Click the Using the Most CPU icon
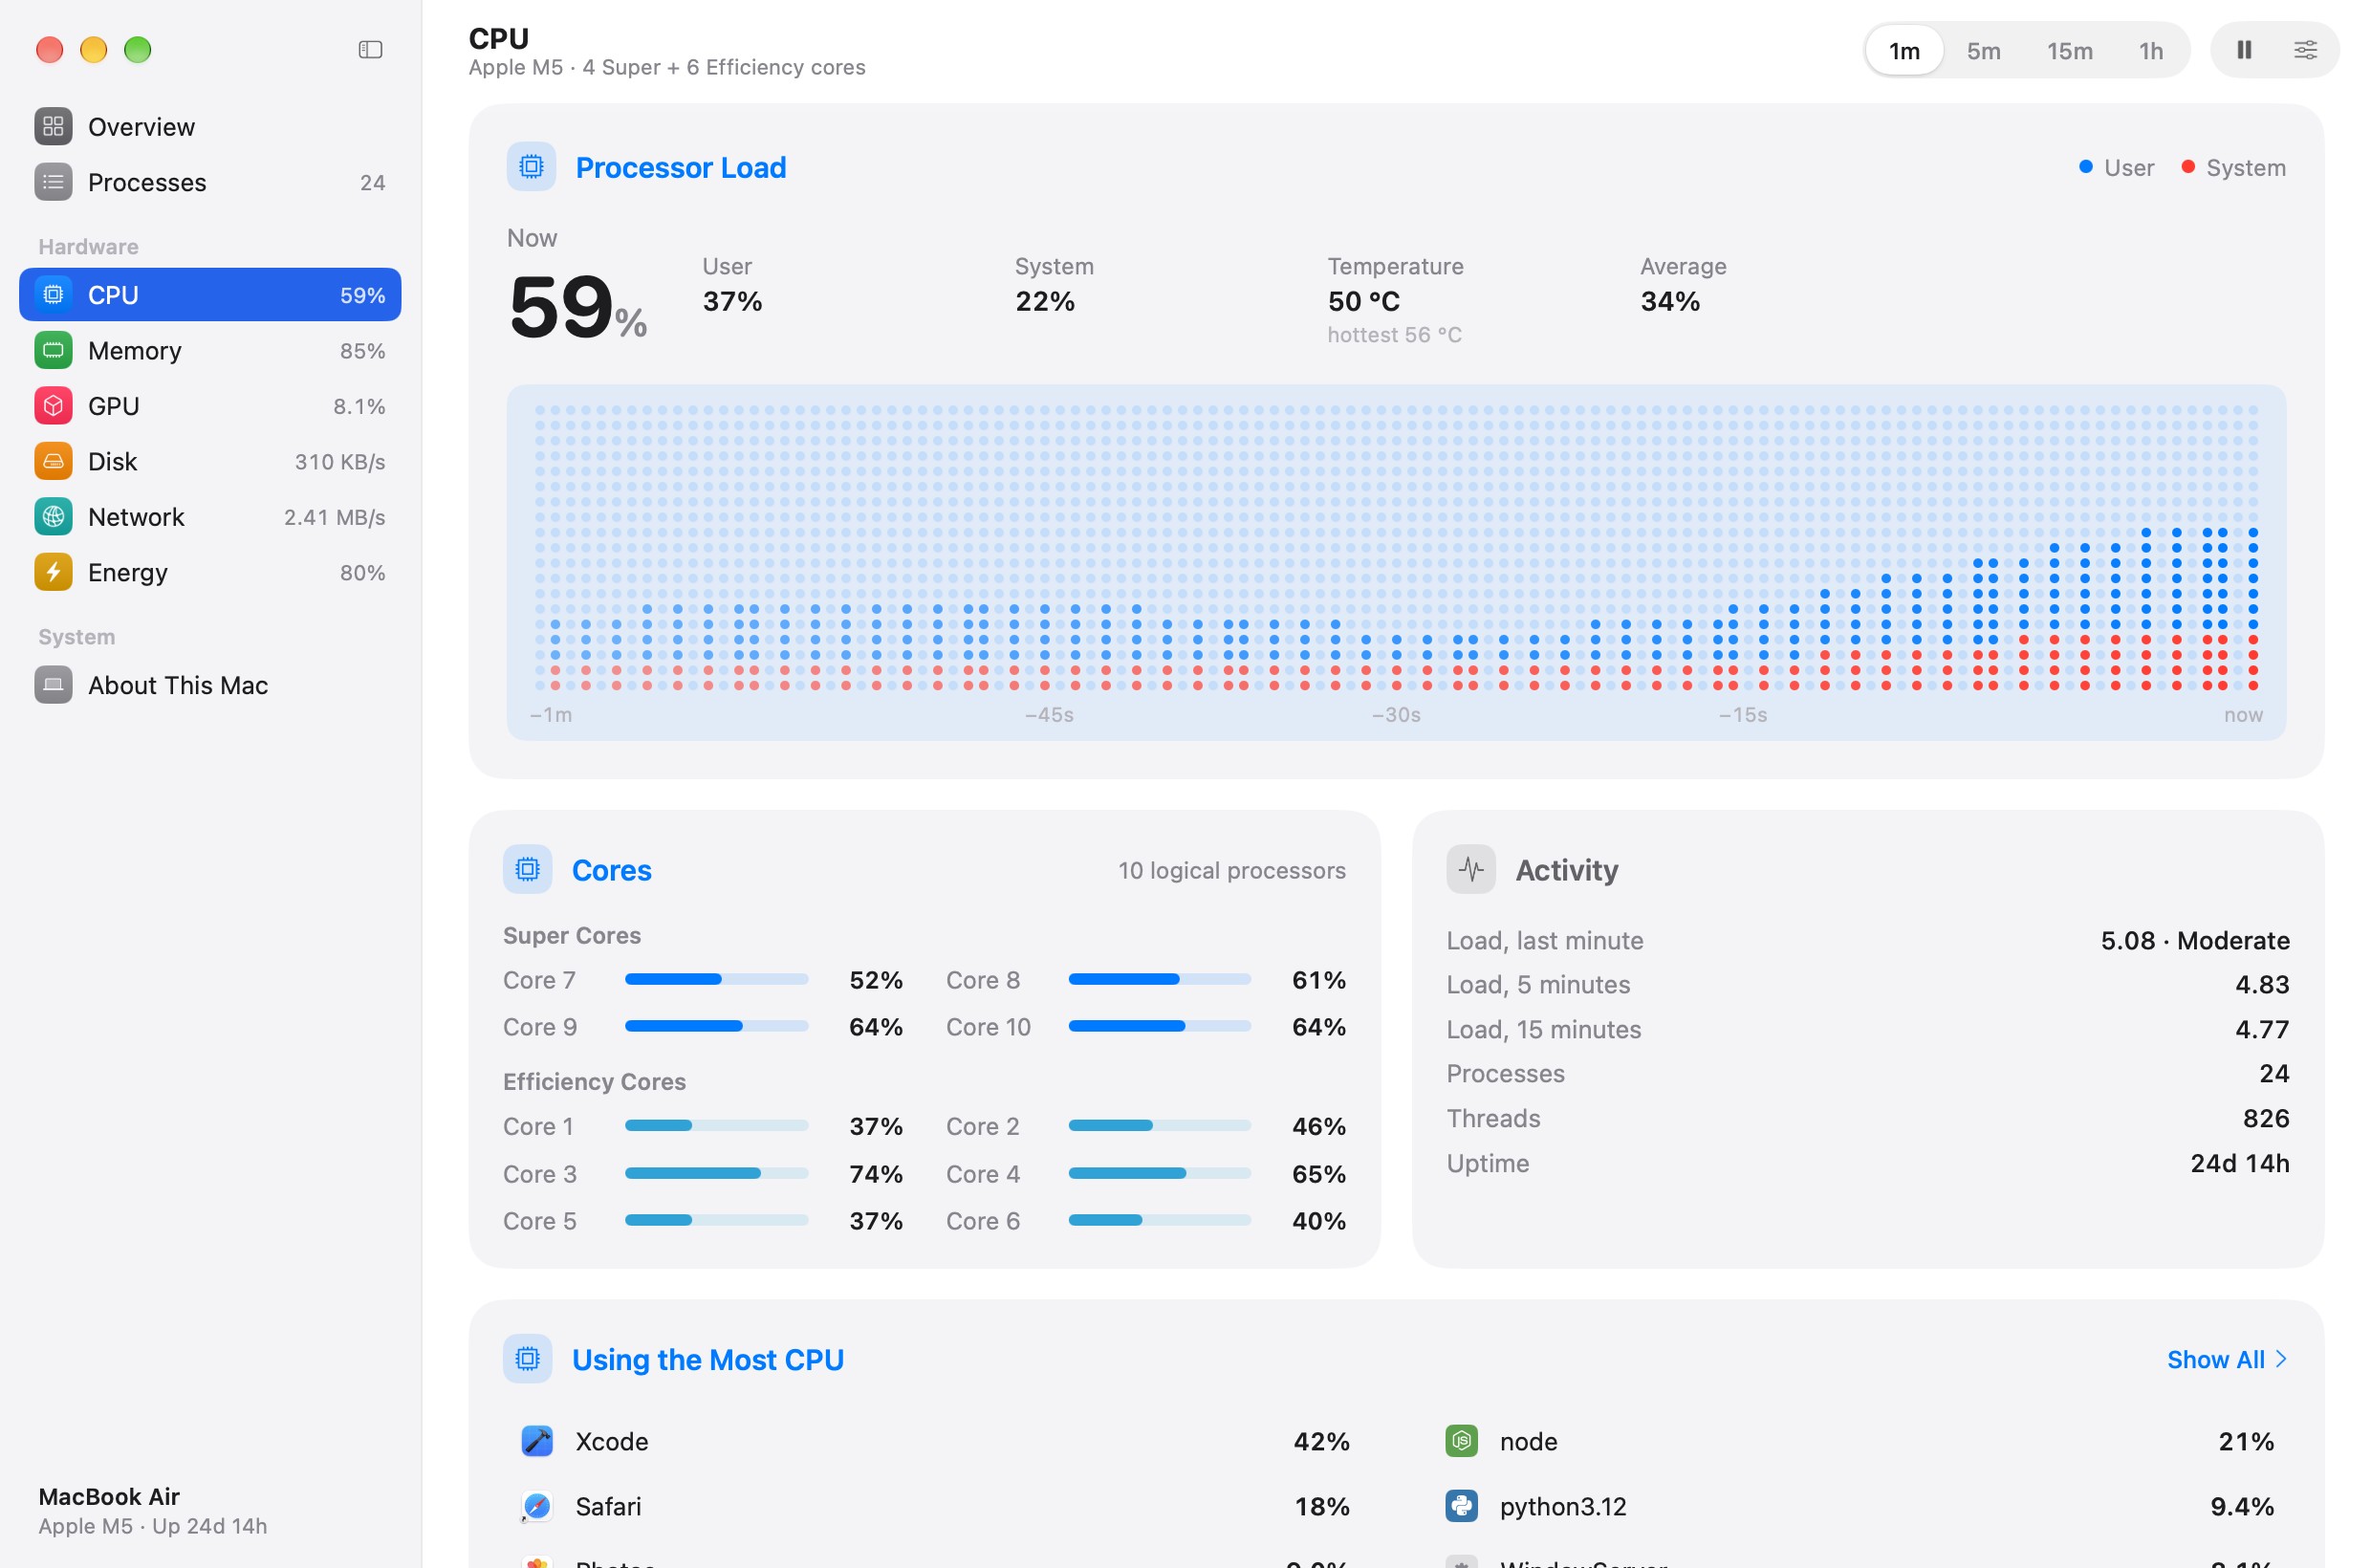Image resolution: width=2371 pixels, height=1568 pixels. pyautogui.click(x=527, y=1358)
